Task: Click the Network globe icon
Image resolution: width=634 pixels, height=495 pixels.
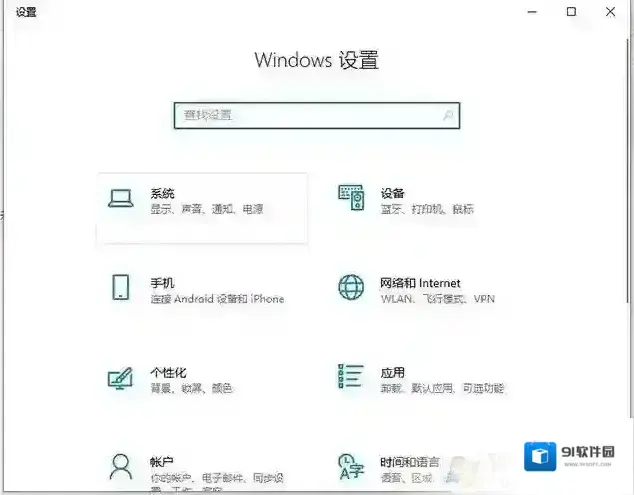Action: pos(351,288)
